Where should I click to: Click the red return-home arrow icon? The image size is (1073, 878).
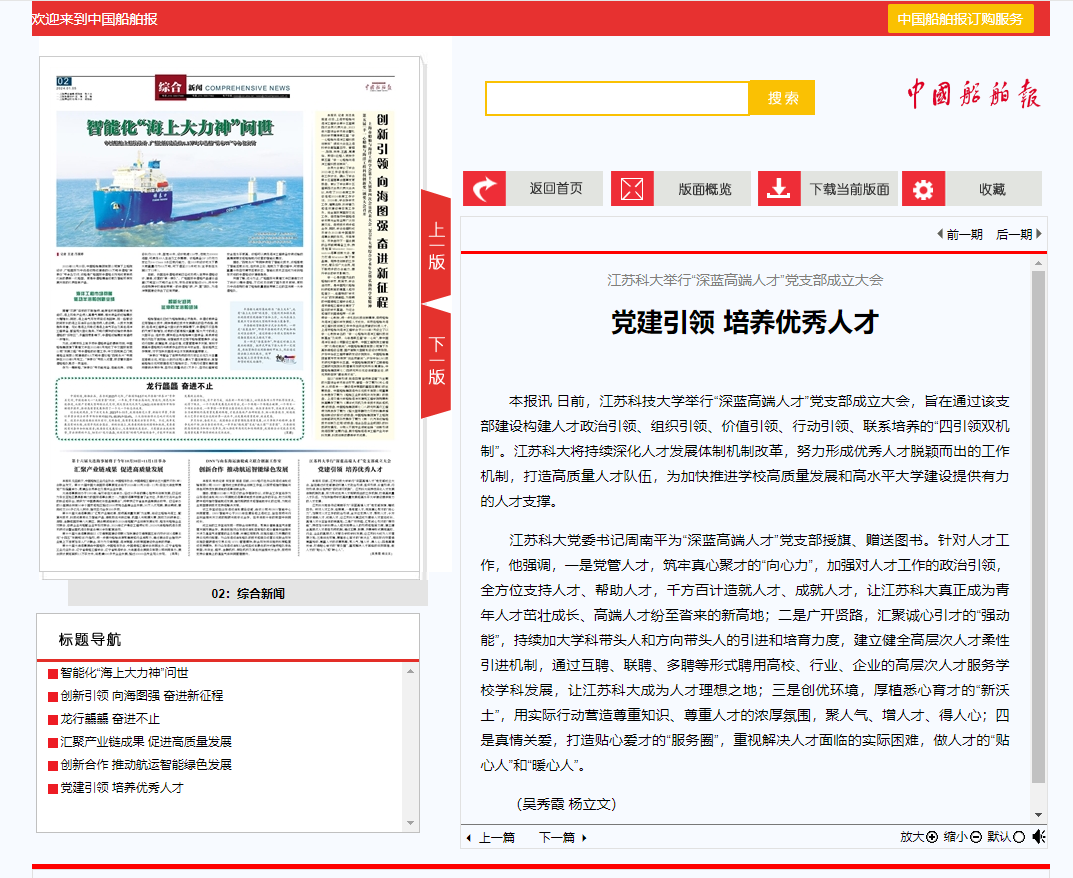484,189
